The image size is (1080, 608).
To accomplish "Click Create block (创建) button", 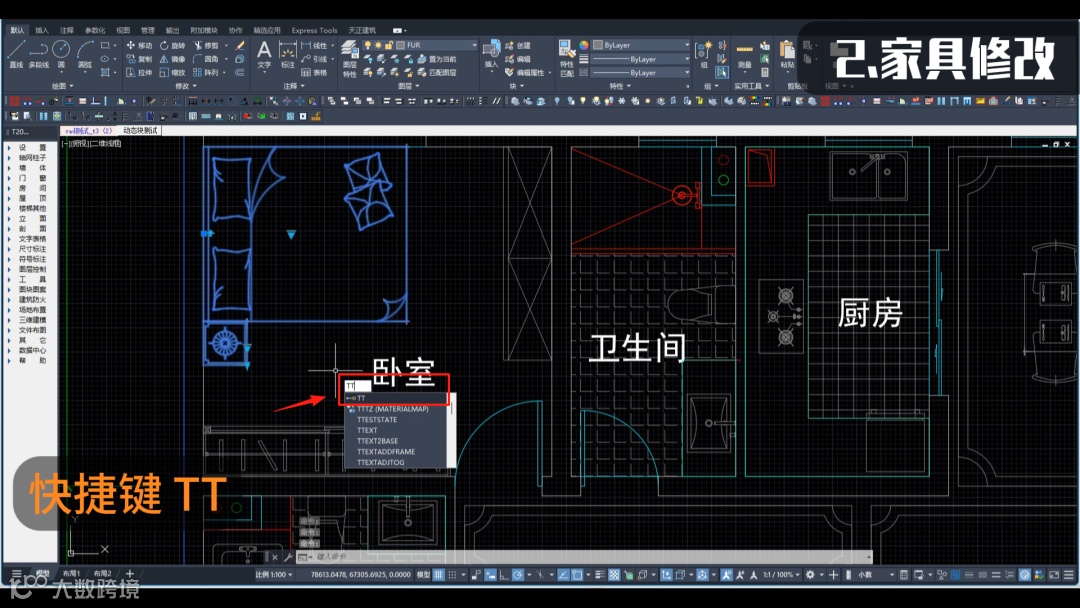I will [518, 45].
